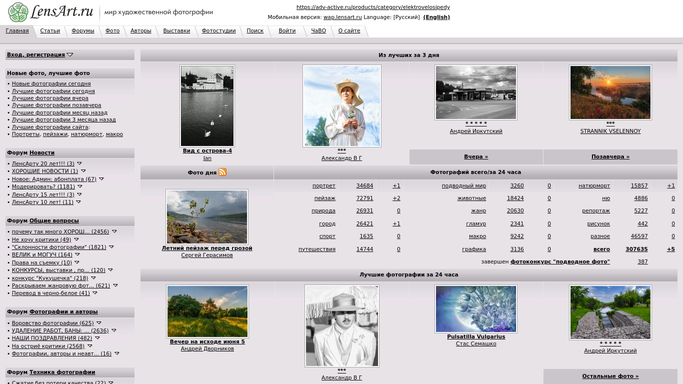Switch language to English
Viewport: 683px width, 384px height.
(437, 17)
